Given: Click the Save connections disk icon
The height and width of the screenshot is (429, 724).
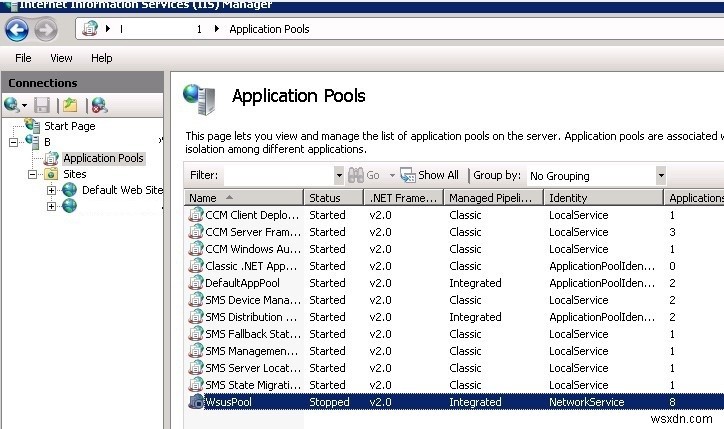Looking at the screenshot, I should (42, 105).
